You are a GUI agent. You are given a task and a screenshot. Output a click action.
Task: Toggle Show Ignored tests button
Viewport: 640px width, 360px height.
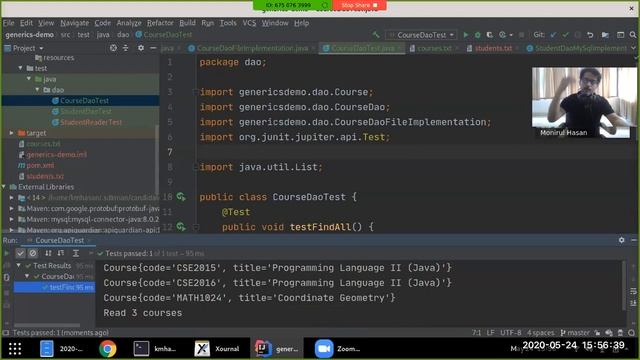point(33,253)
